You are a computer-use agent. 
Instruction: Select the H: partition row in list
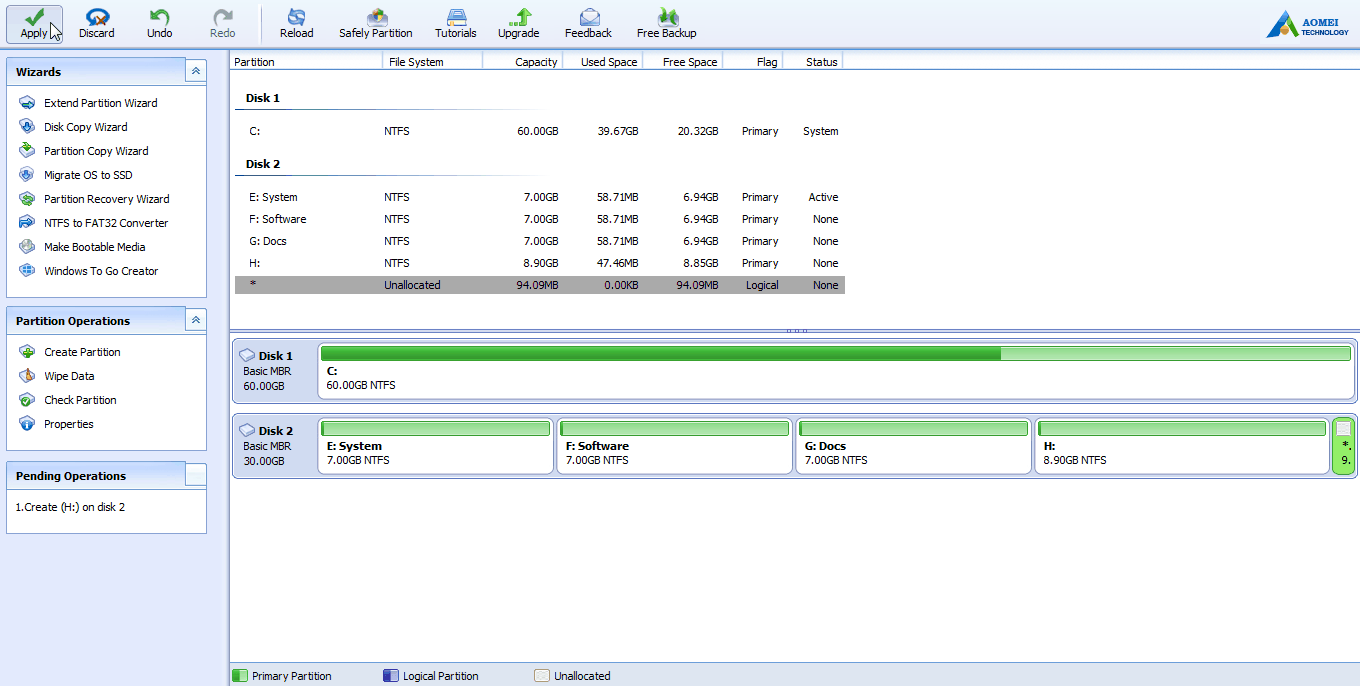coord(540,263)
